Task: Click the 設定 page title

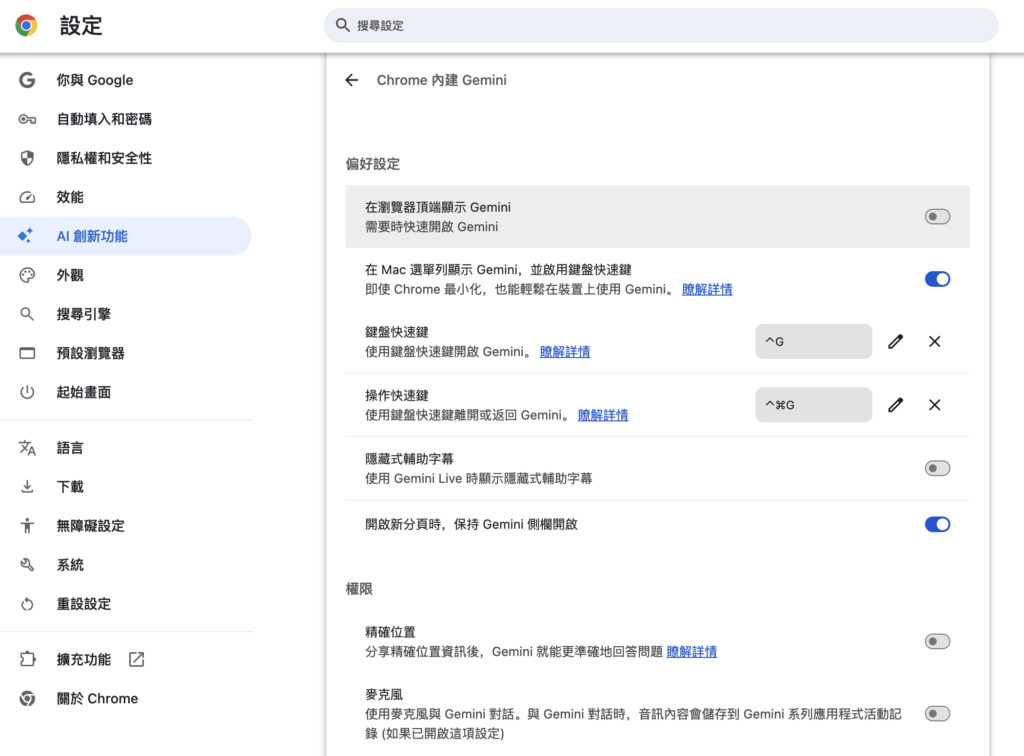Action: (x=81, y=25)
